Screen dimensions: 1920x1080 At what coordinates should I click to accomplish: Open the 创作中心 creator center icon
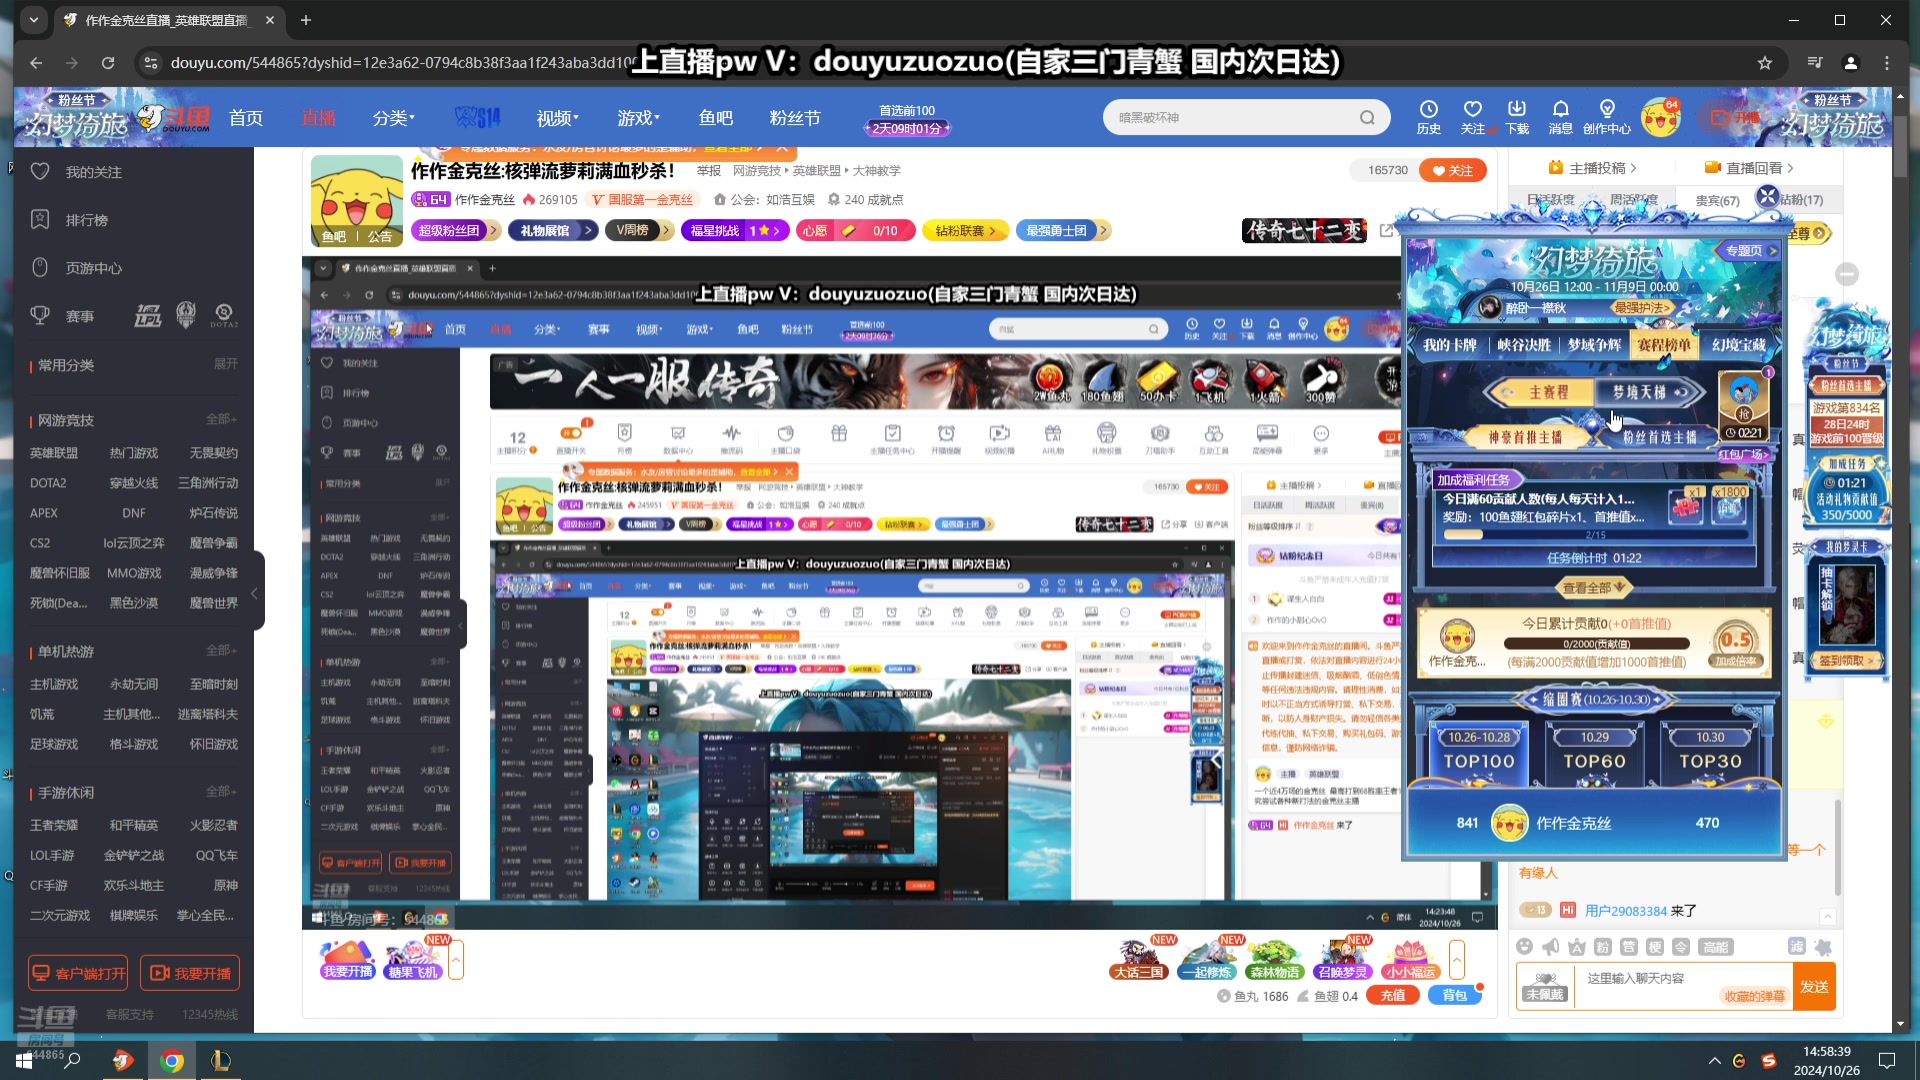point(1607,117)
